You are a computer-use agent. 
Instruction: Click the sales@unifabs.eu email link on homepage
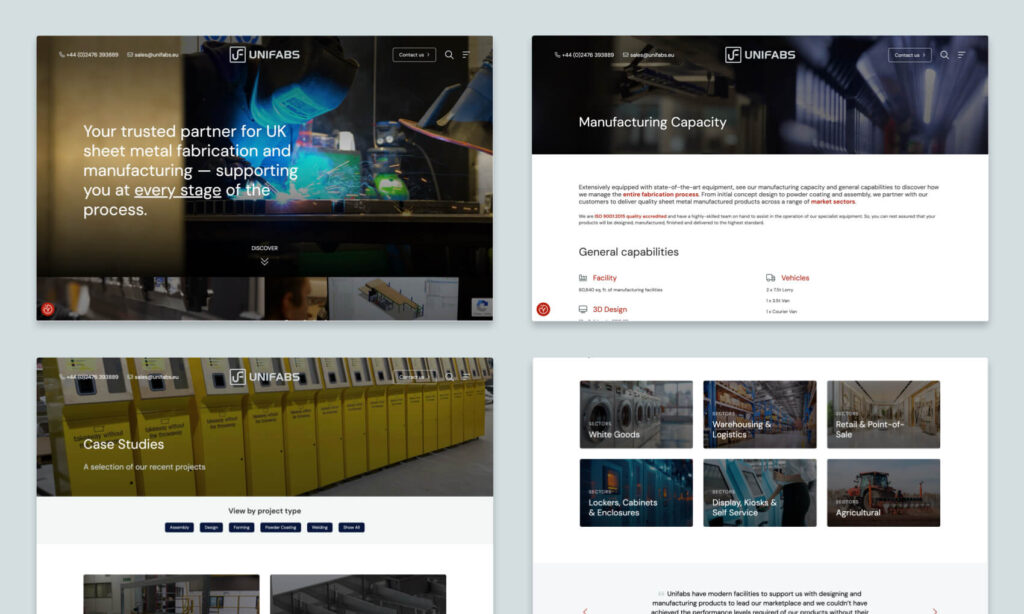pos(151,55)
